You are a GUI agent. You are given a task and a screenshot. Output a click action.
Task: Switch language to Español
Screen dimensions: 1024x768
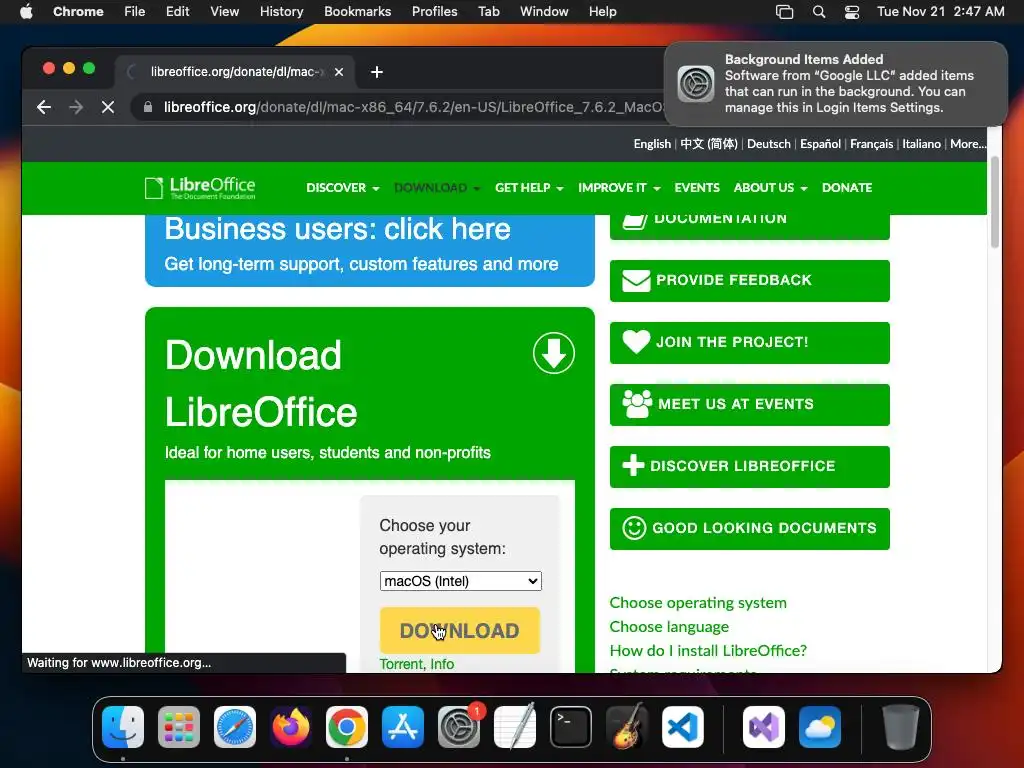pyautogui.click(x=820, y=144)
